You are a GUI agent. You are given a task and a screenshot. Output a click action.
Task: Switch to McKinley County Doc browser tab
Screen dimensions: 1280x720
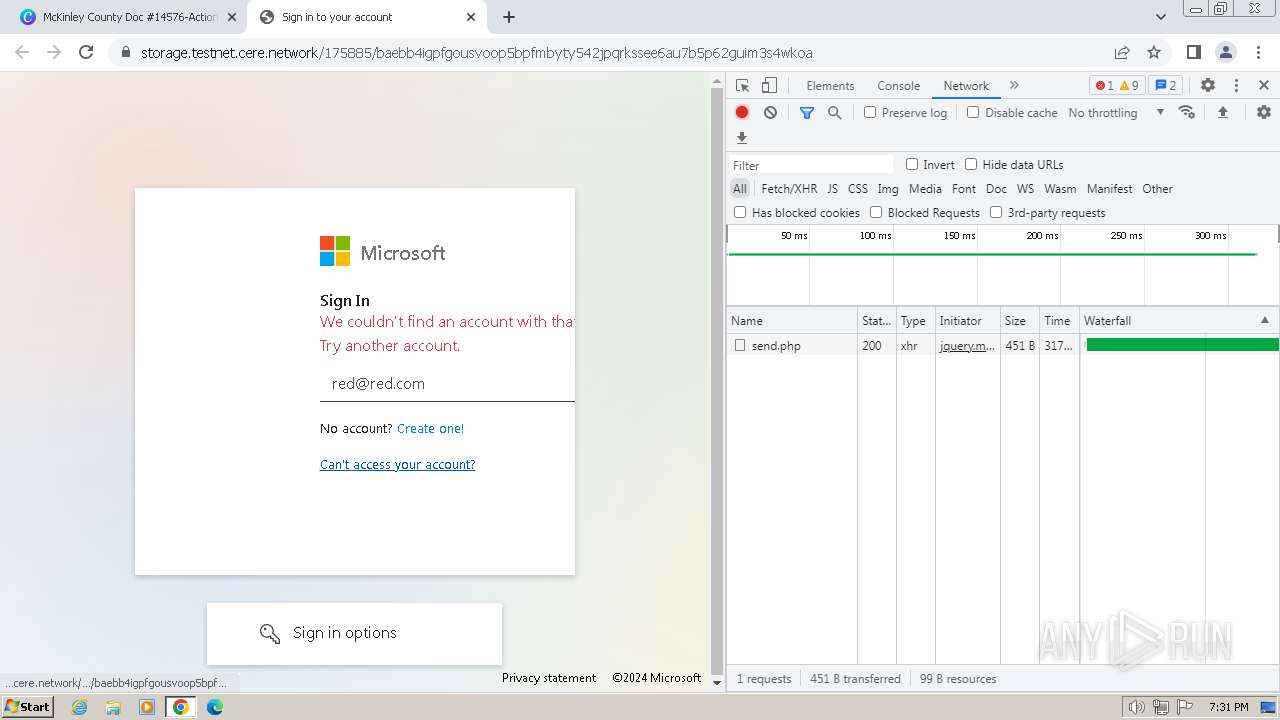tap(128, 17)
